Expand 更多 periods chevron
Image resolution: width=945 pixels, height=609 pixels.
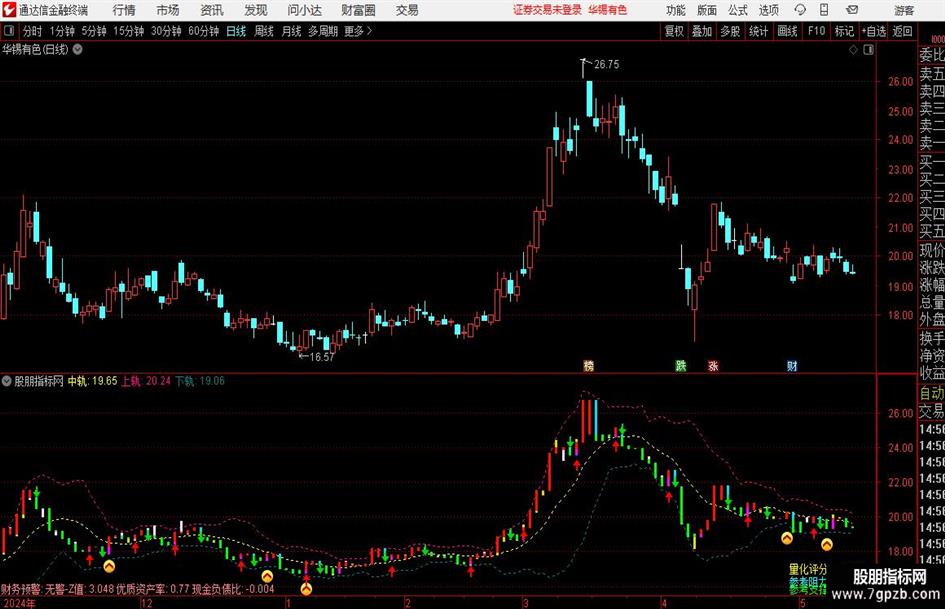click(x=369, y=31)
